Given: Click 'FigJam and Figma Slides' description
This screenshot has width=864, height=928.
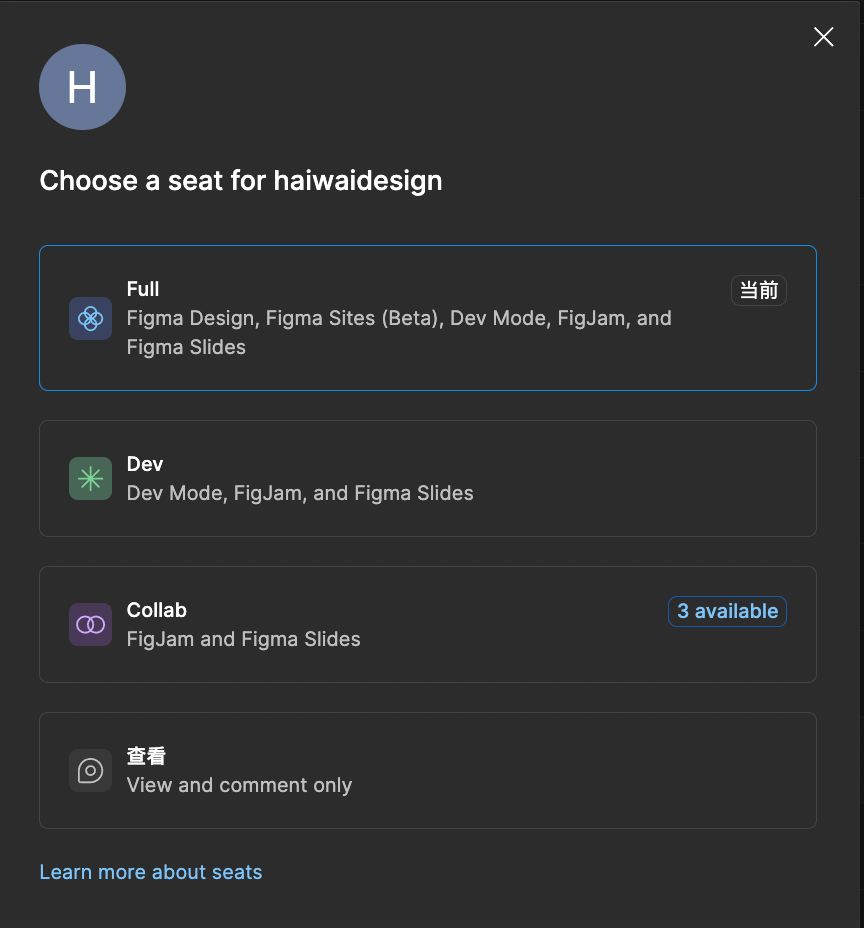Looking at the screenshot, I should [x=243, y=639].
